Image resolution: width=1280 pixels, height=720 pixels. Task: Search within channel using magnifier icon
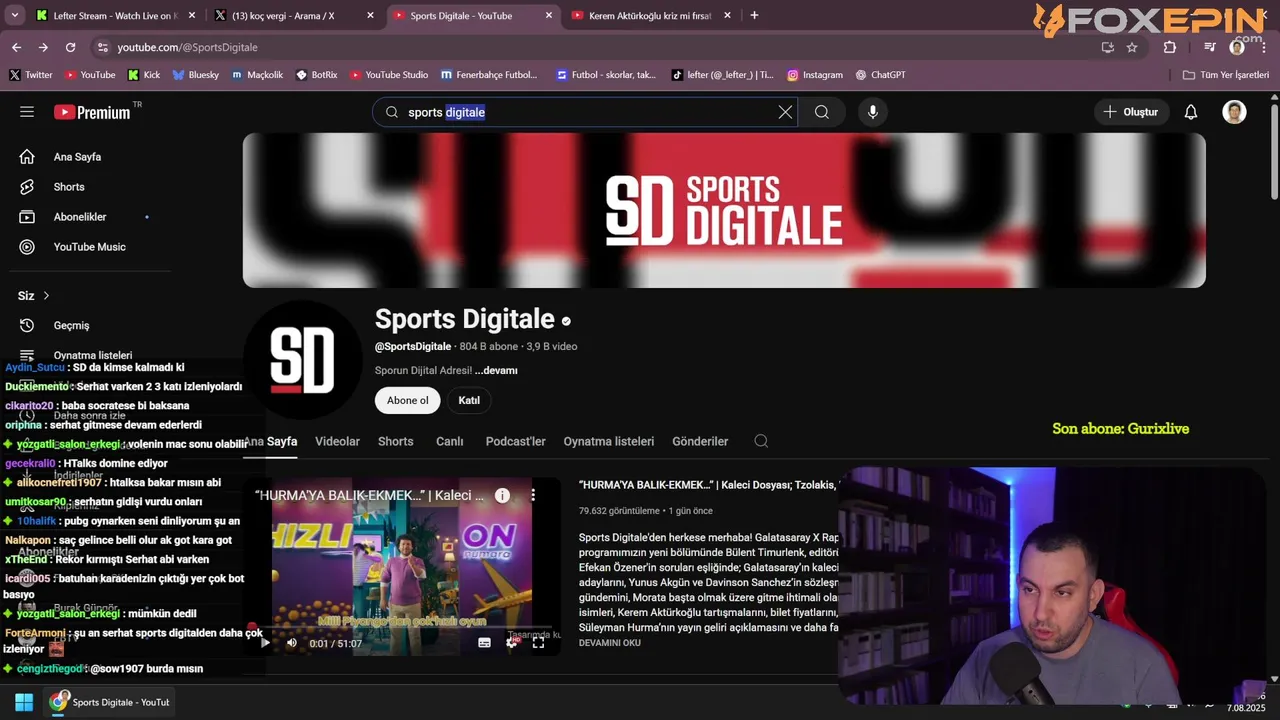click(761, 441)
